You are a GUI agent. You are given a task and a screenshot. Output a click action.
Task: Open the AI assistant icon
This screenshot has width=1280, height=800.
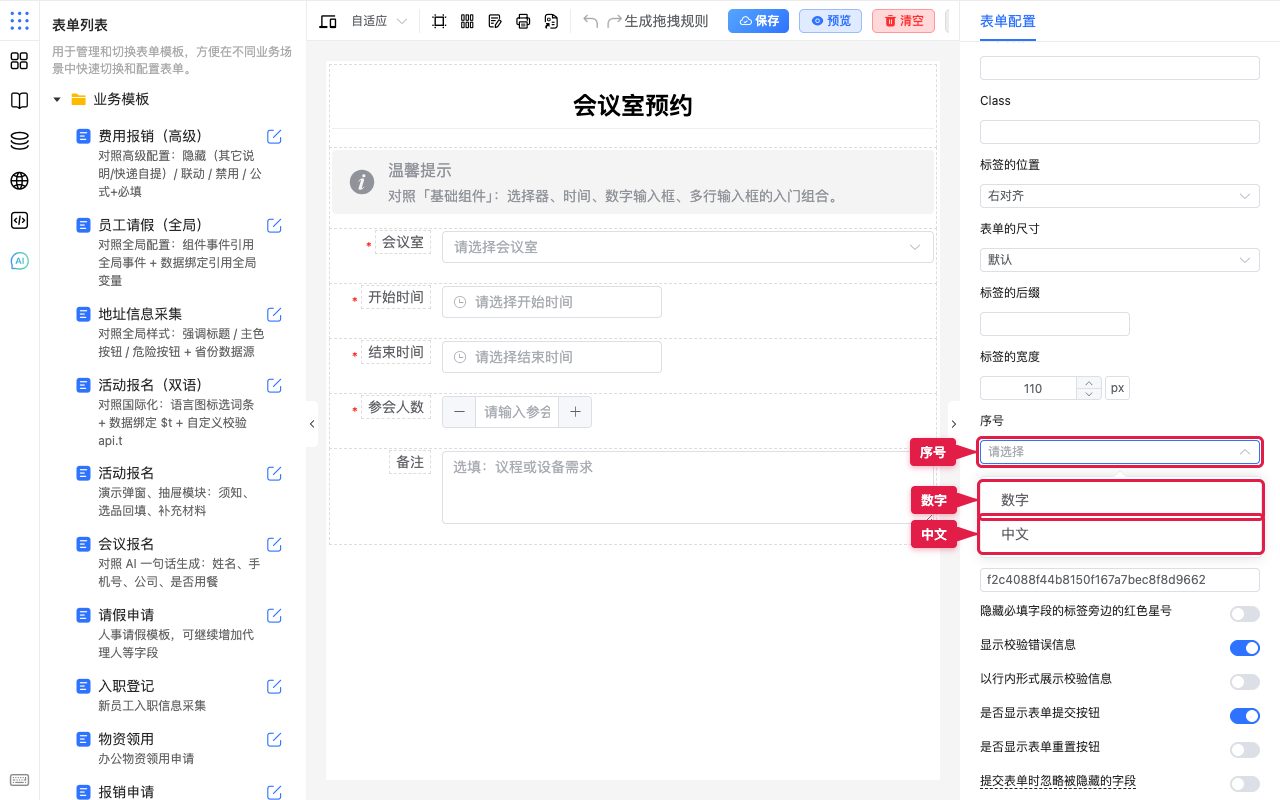pyautogui.click(x=19, y=261)
